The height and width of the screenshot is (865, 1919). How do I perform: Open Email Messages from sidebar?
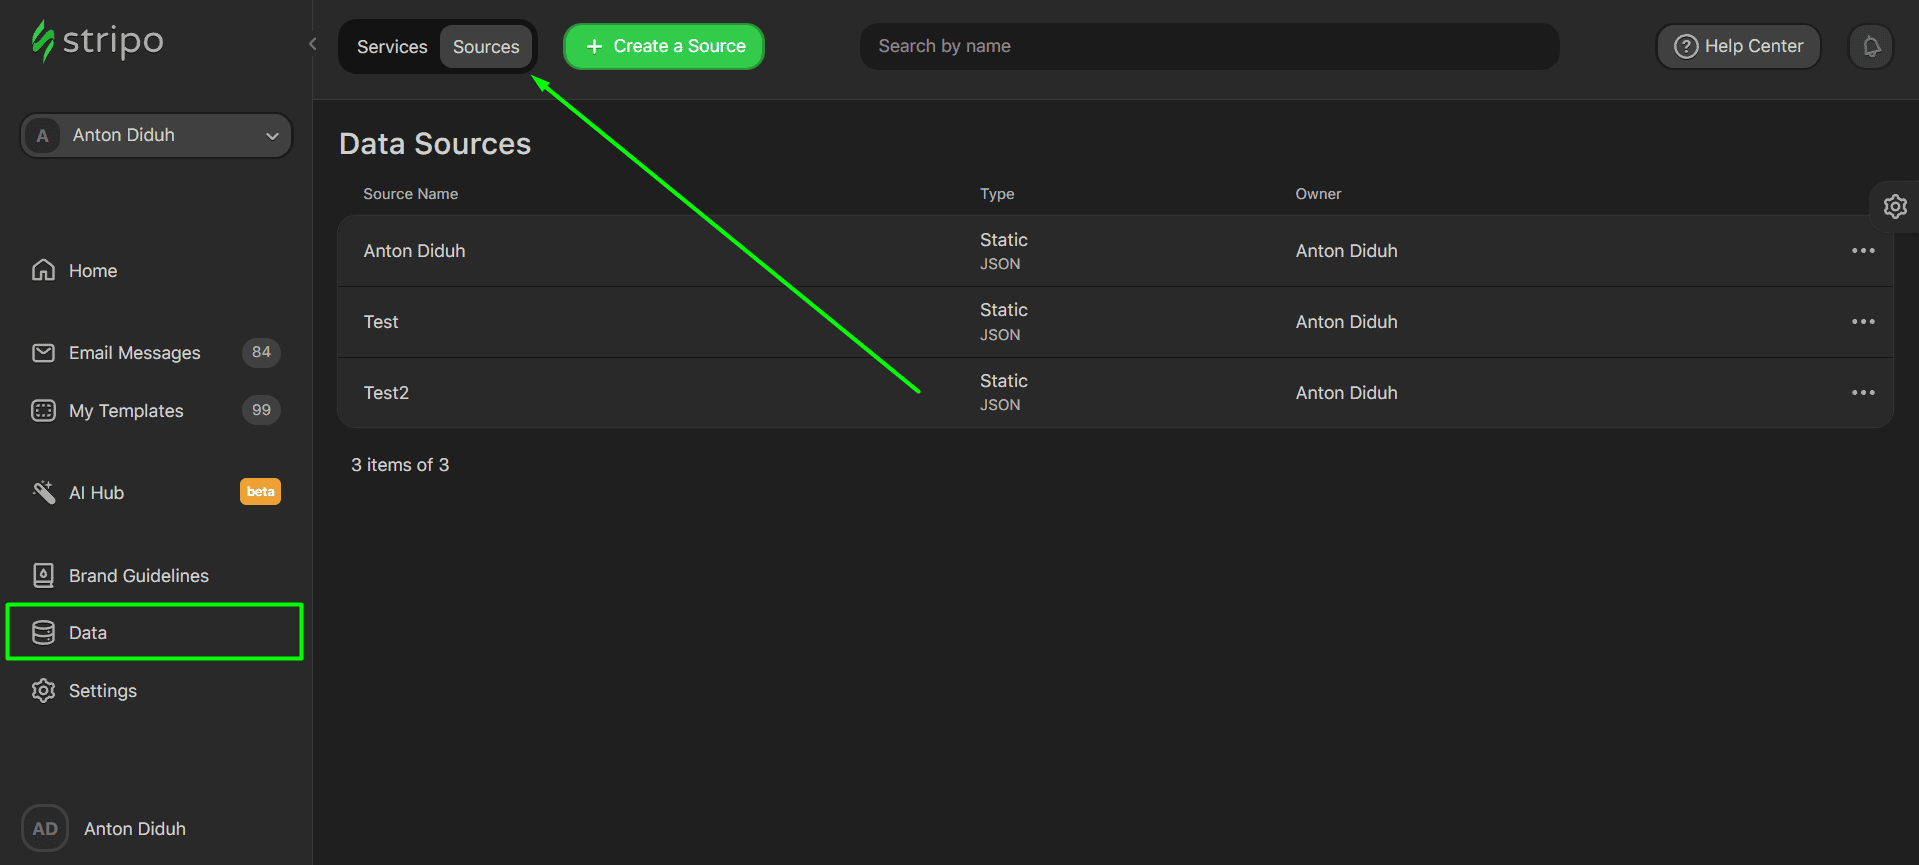(134, 353)
